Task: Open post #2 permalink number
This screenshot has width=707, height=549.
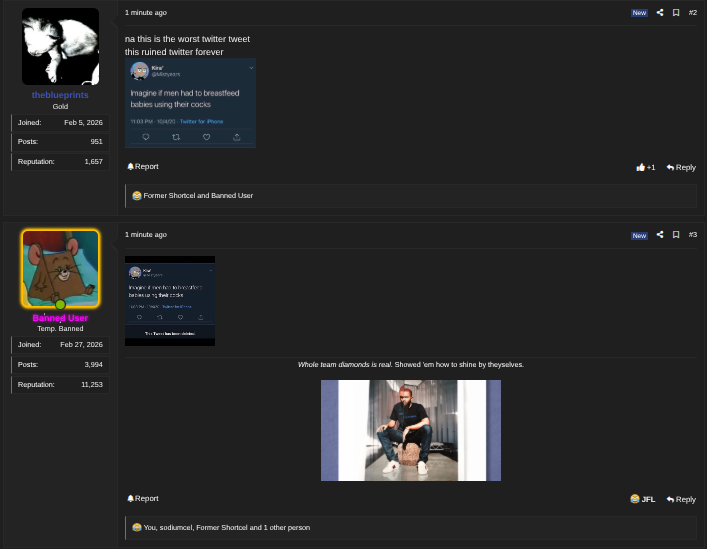Action: click(692, 13)
